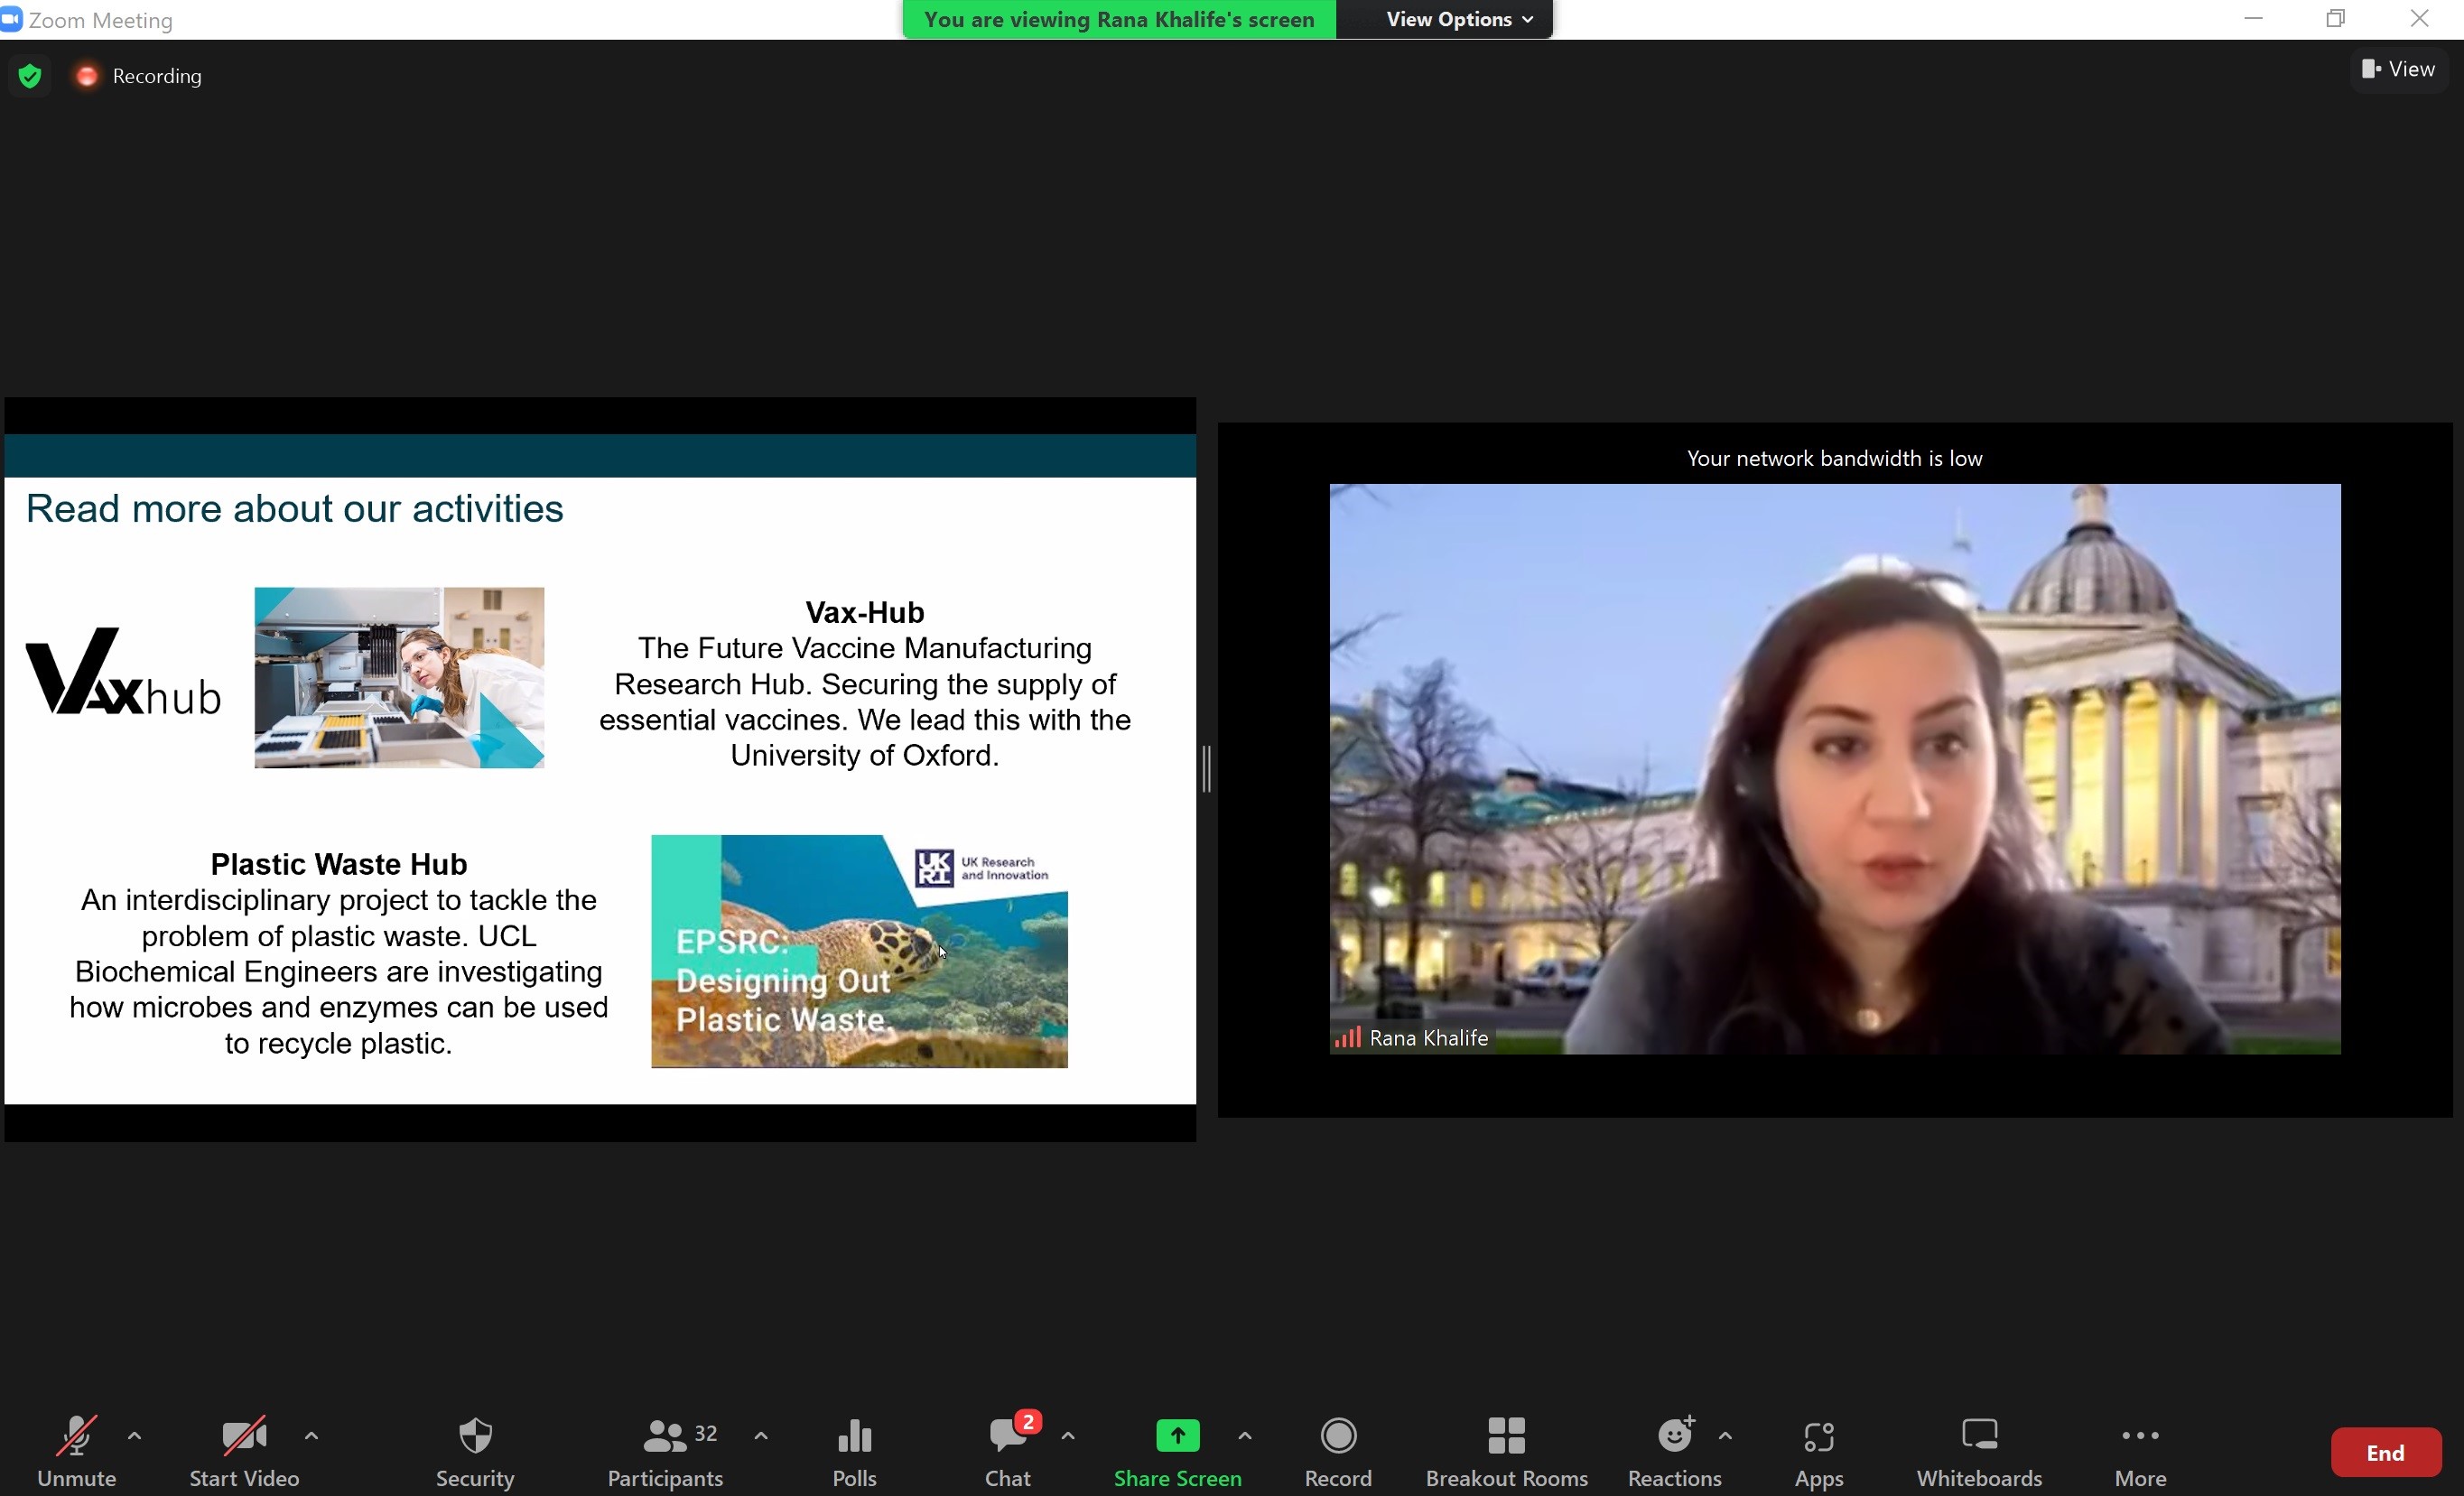Open the View layout menu
The width and height of the screenshot is (2464, 1496).
[2398, 69]
